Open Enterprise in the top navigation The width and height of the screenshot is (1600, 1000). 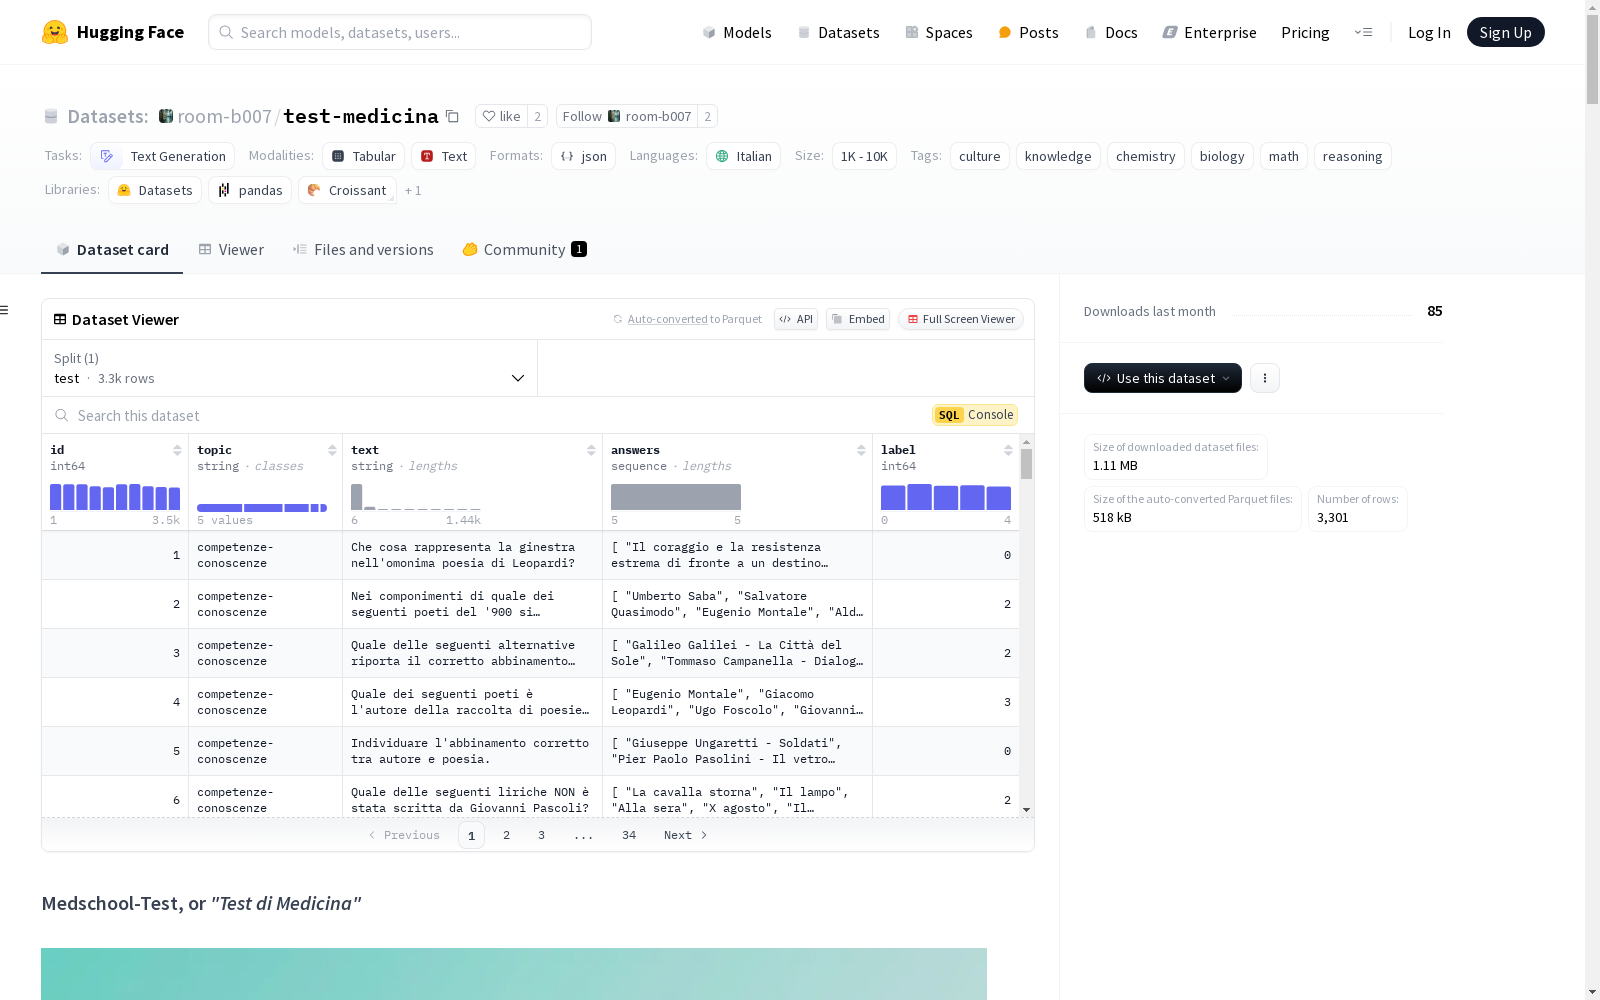[1209, 32]
